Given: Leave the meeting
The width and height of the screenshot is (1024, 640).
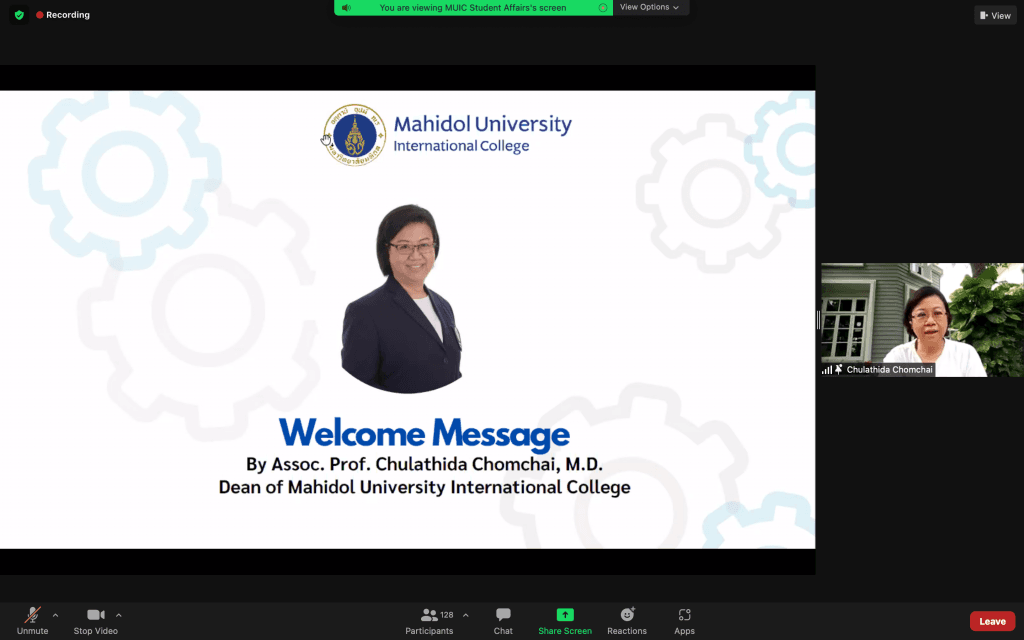Looking at the screenshot, I should click(x=991, y=621).
